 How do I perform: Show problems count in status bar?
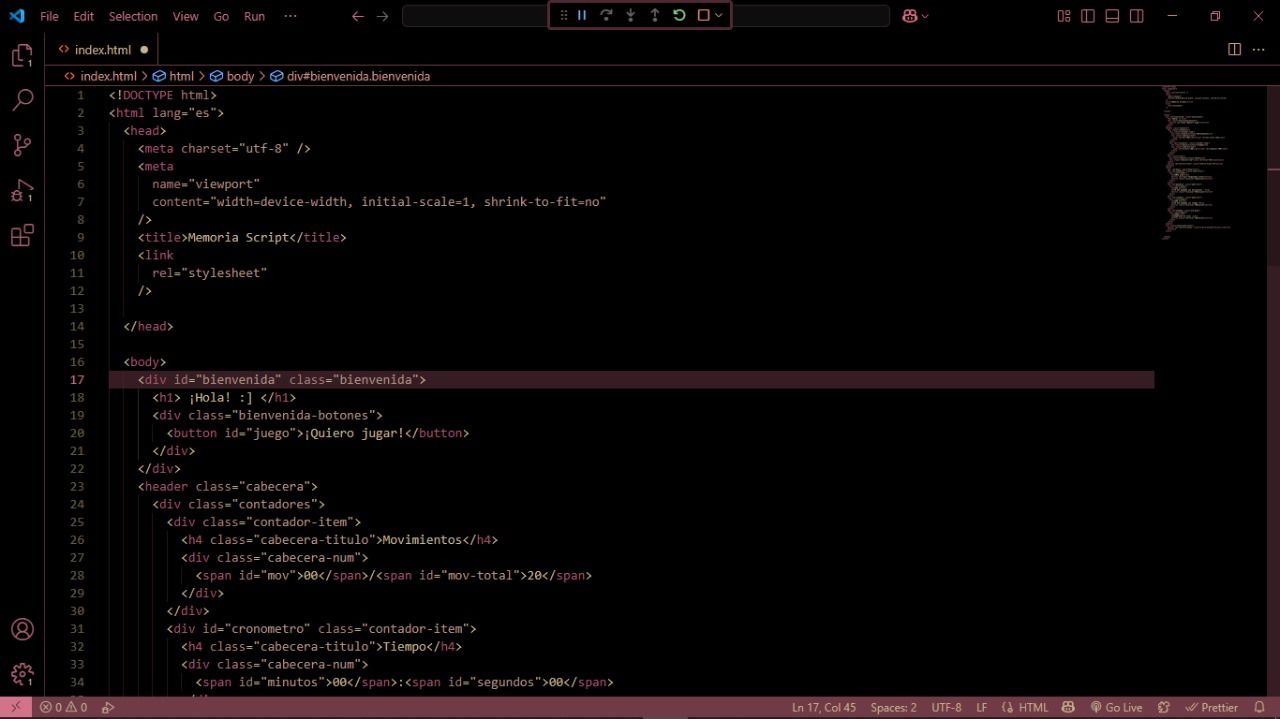(x=63, y=707)
